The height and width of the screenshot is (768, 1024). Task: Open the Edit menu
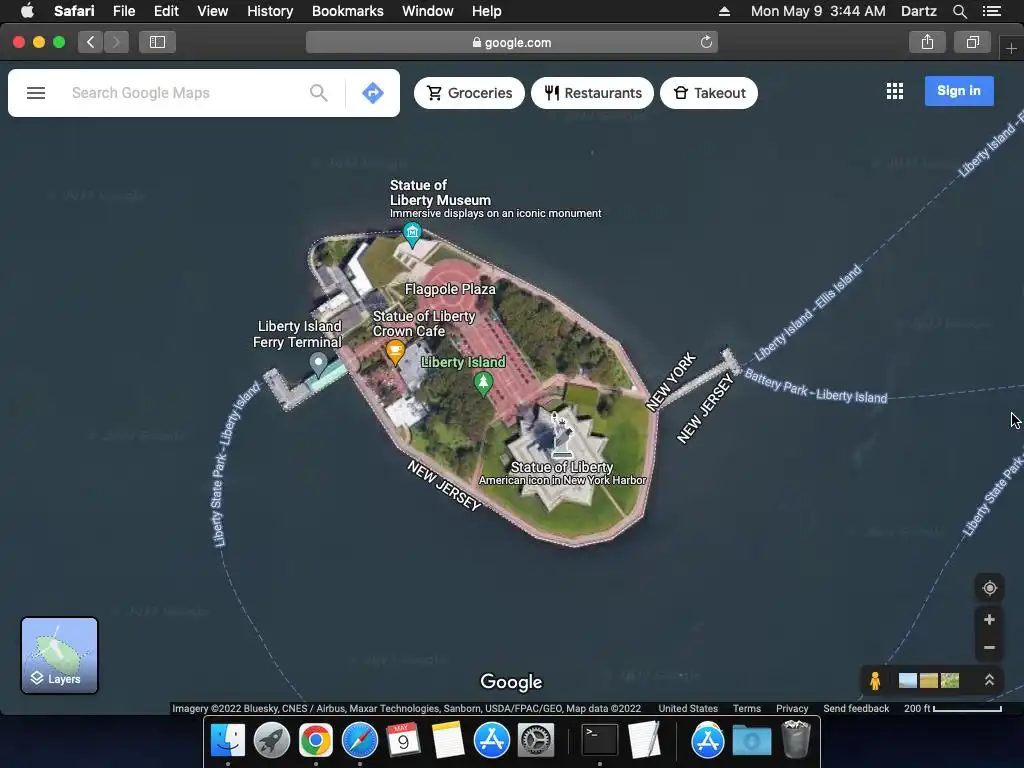point(166,11)
